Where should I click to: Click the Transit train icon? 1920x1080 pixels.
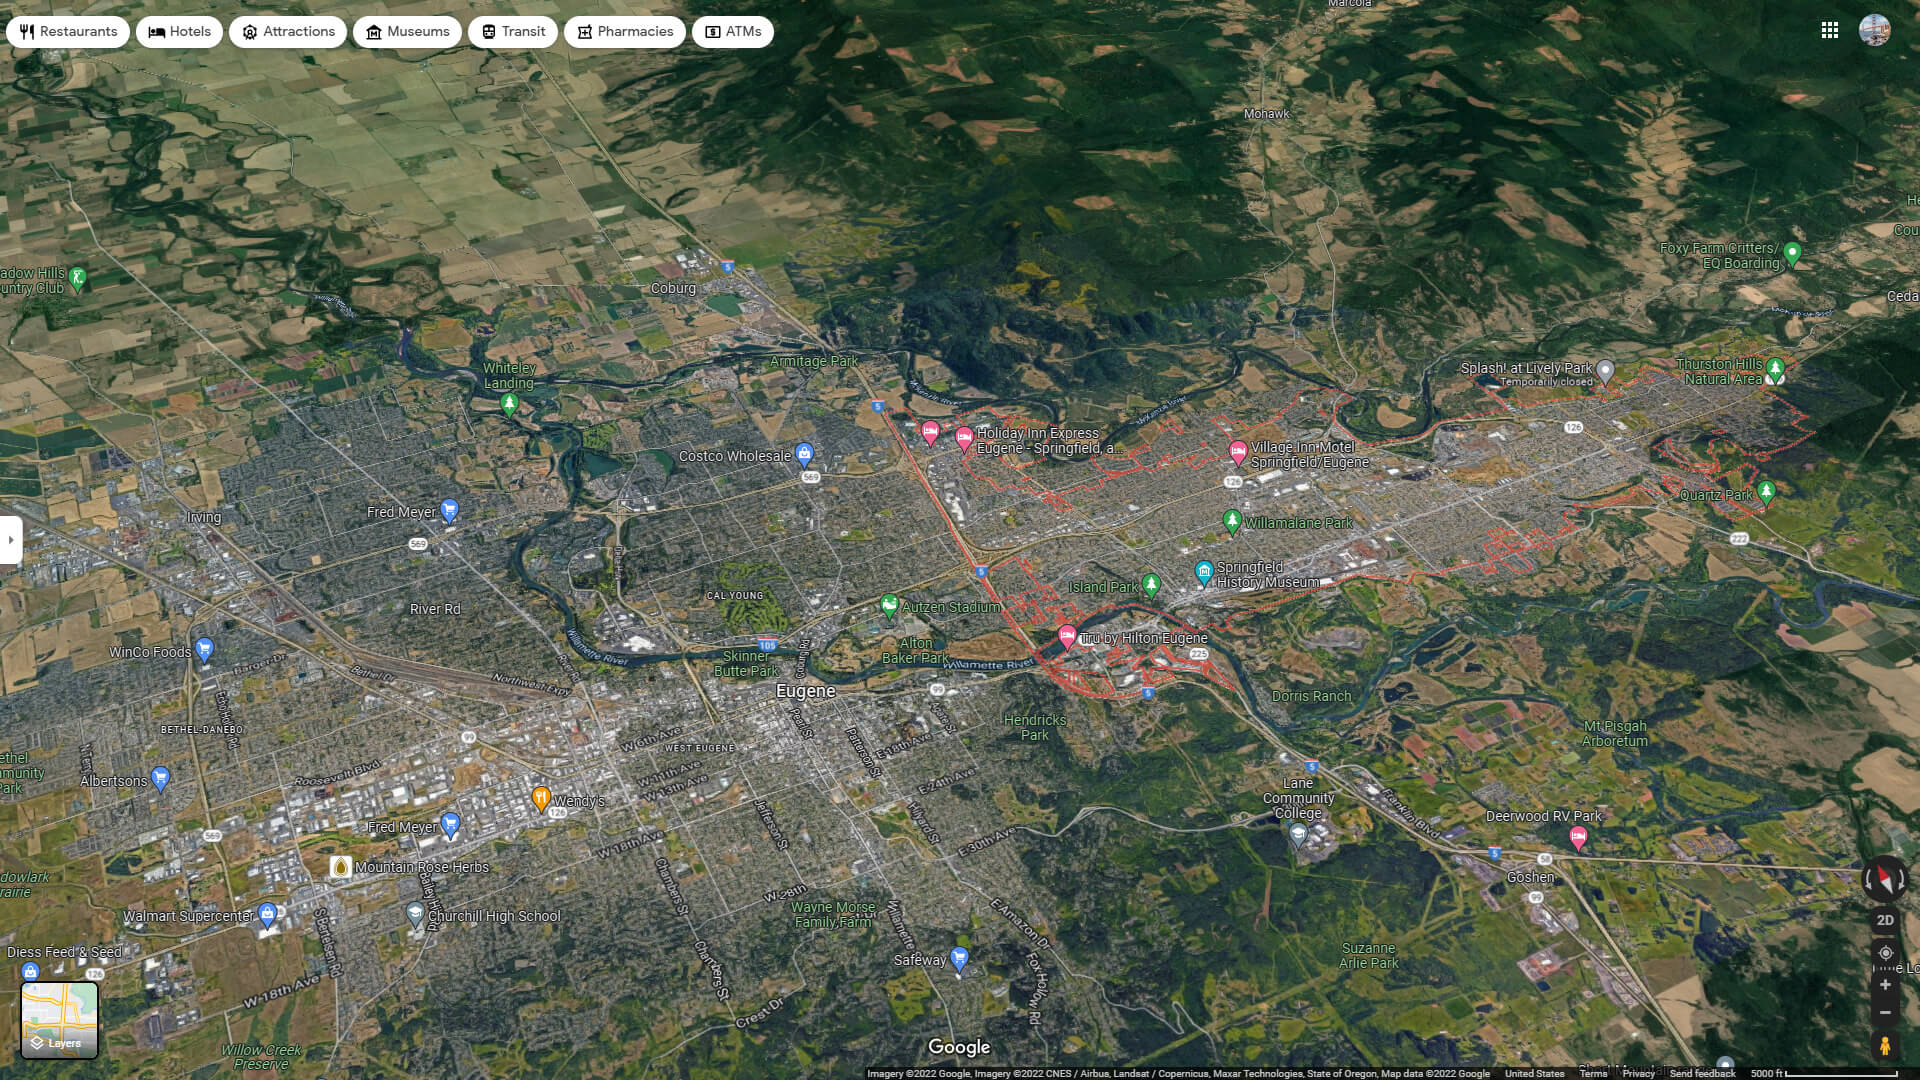pyautogui.click(x=487, y=31)
